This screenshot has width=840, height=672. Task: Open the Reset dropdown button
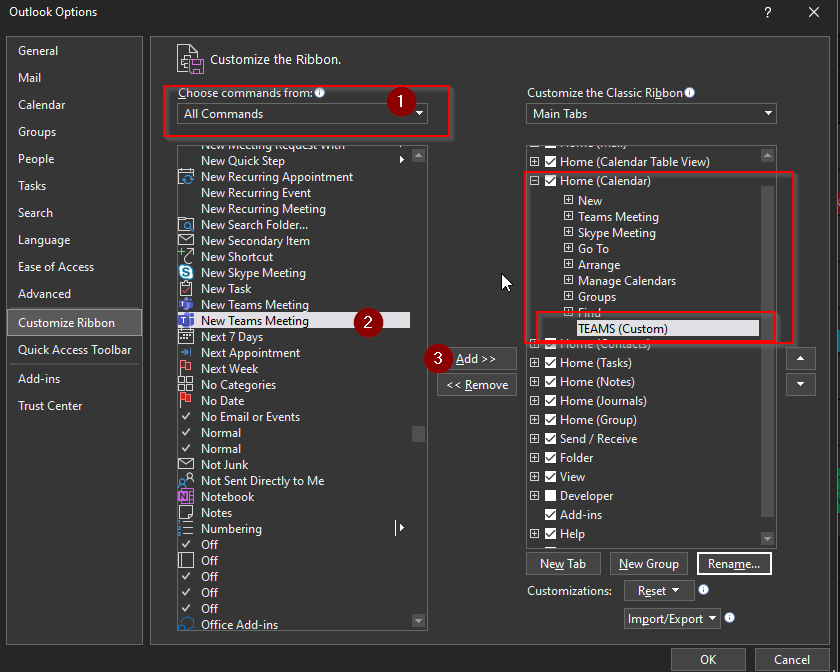(659, 591)
